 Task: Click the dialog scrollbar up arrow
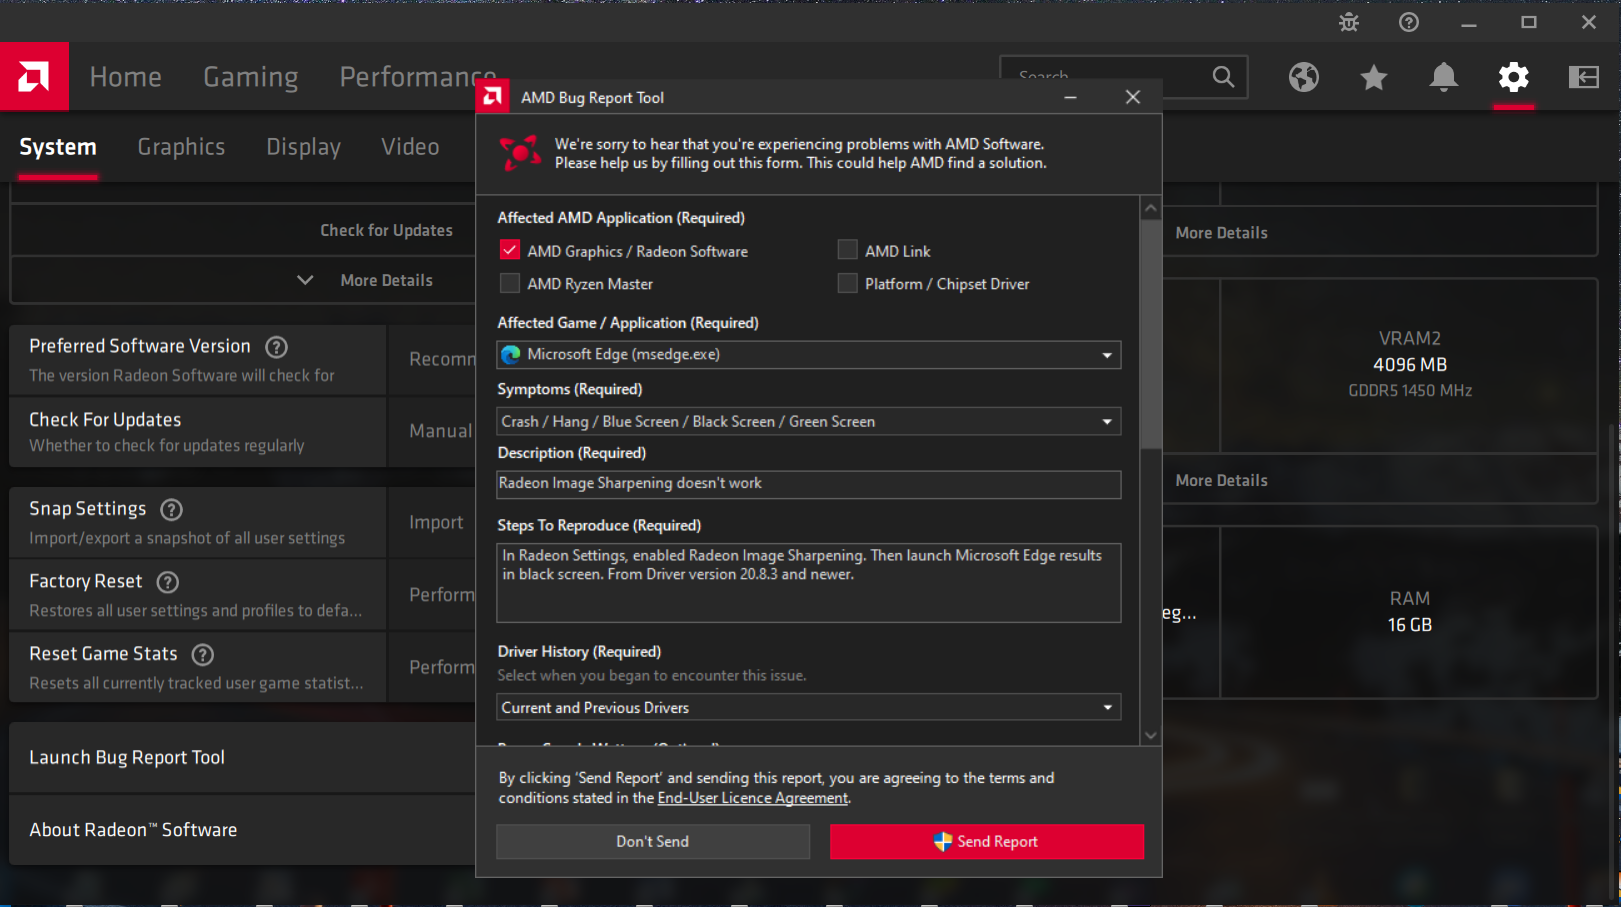click(1151, 209)
